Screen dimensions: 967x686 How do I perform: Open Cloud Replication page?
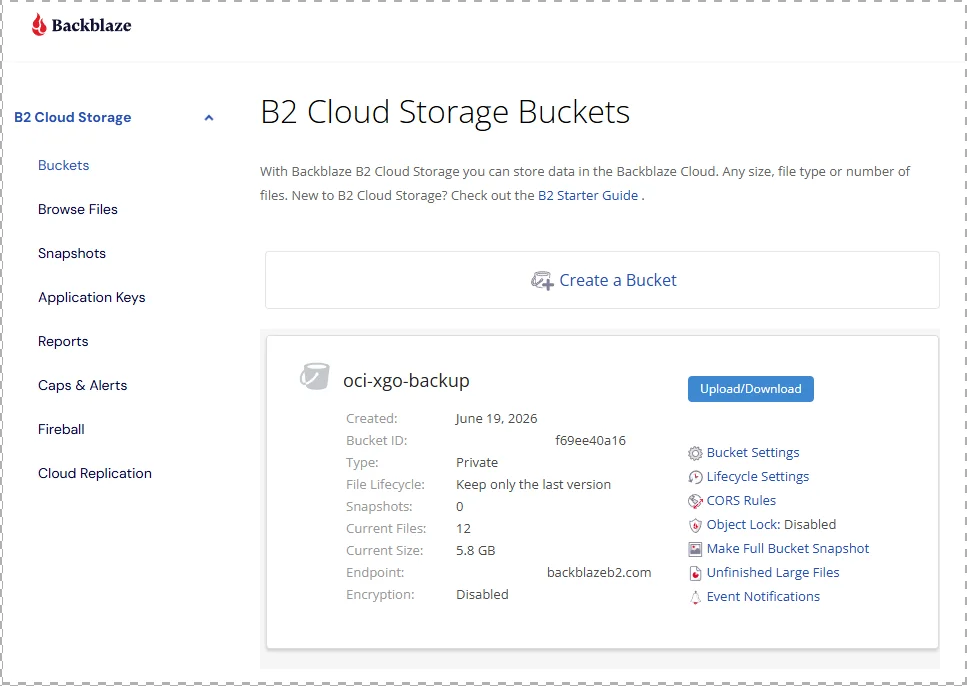pyautogui.click(x=95, y=473)
